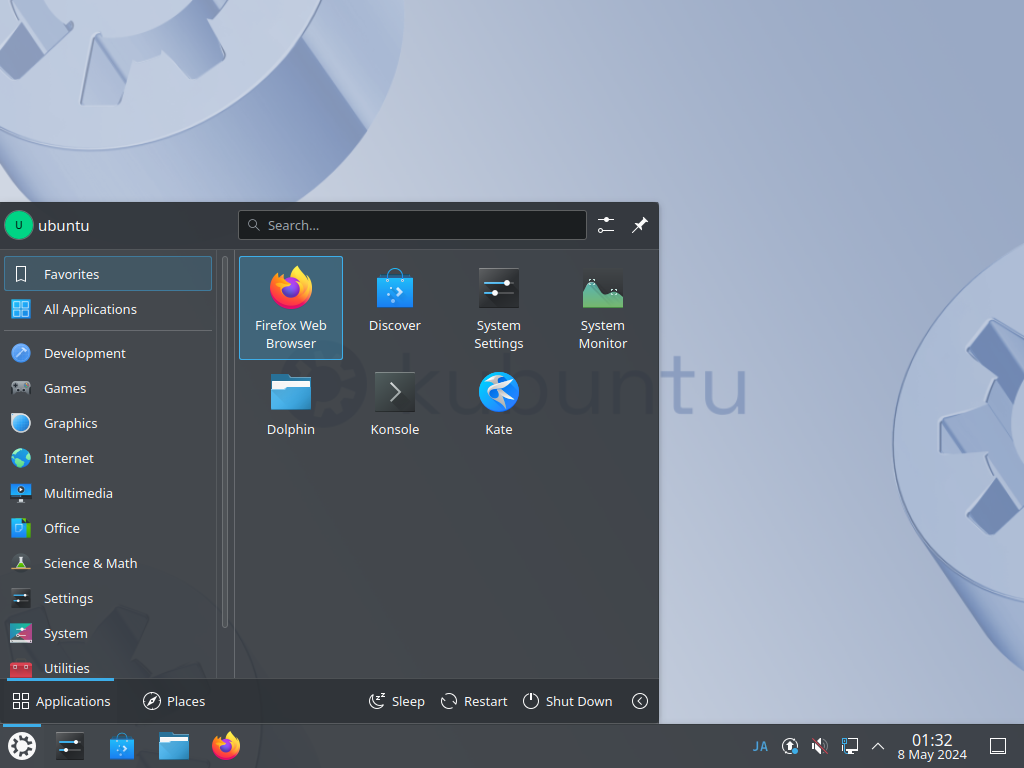Image resolution: width=1024 pixels, height=768 pixels.
Task: Click the Search input field
Action: click(412, 225)
